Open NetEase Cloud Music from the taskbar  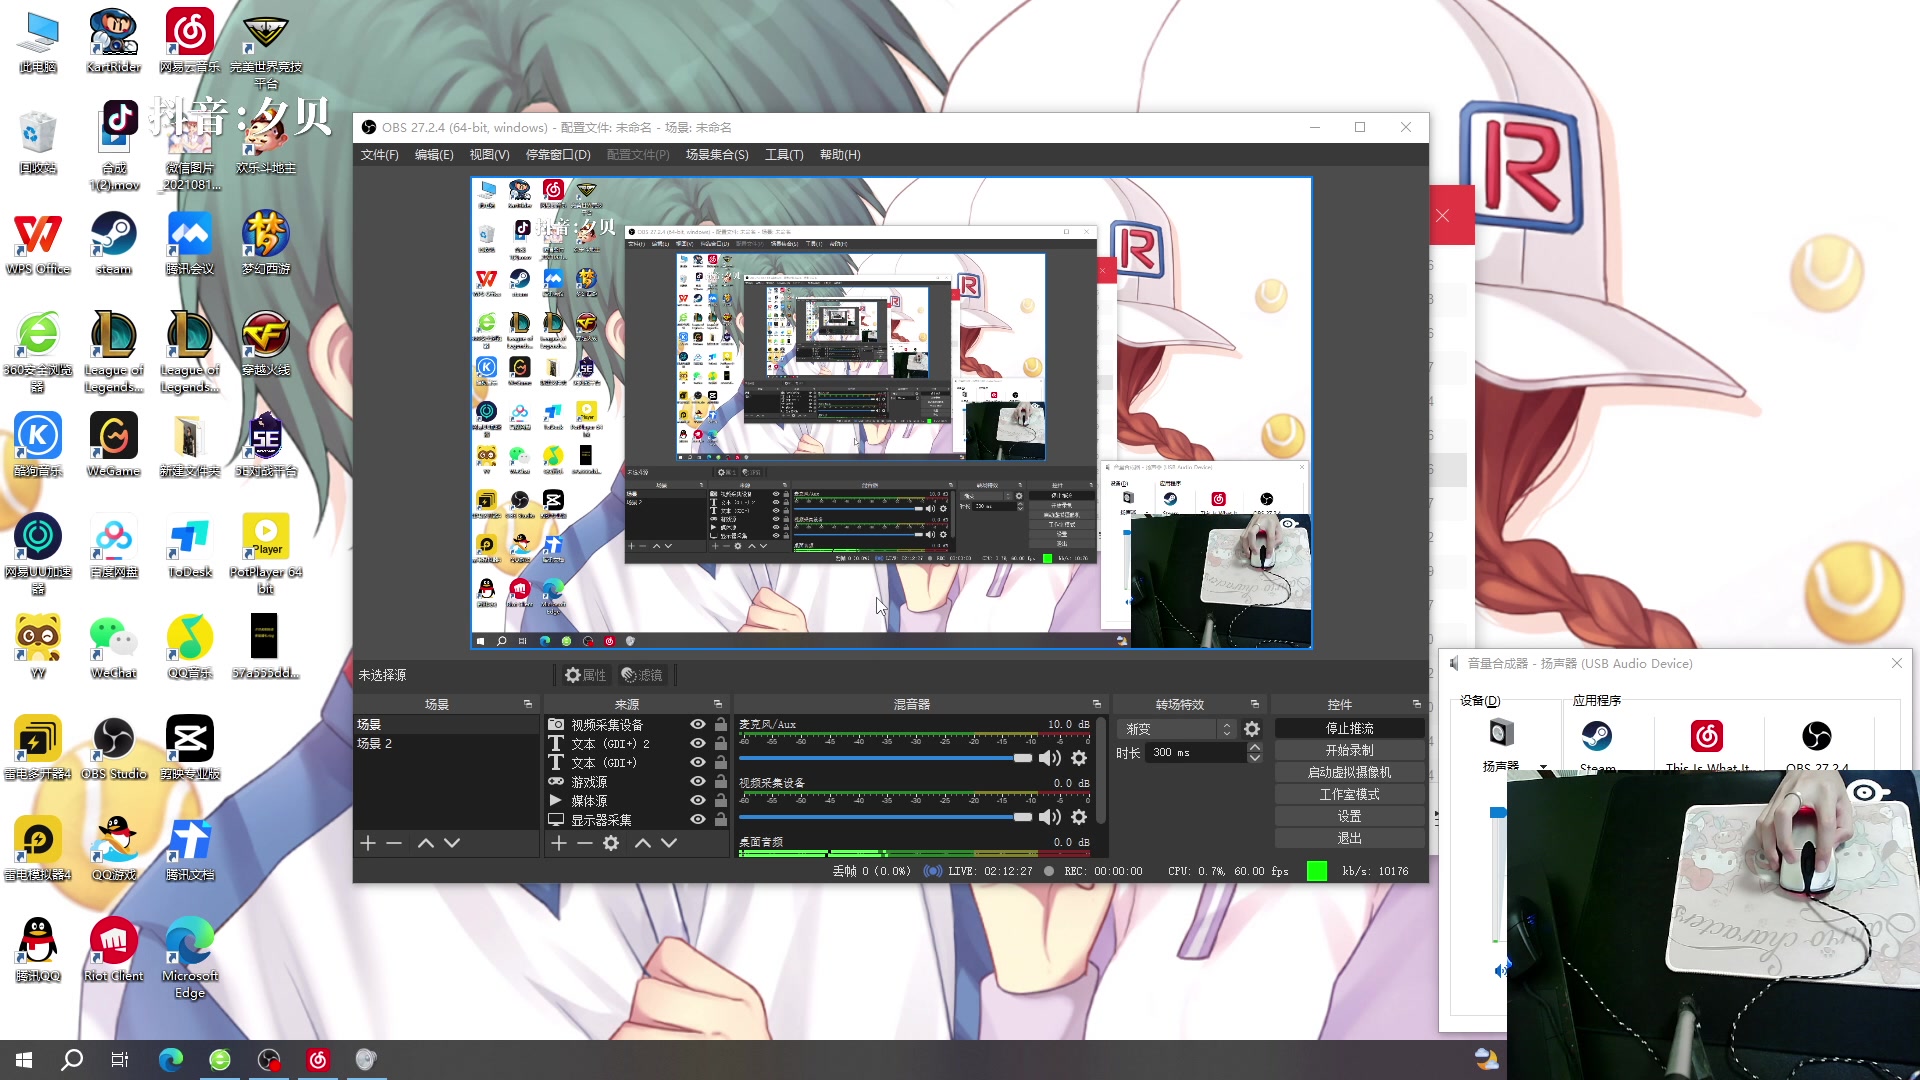pyautogui.click(x=318, y=1059)
